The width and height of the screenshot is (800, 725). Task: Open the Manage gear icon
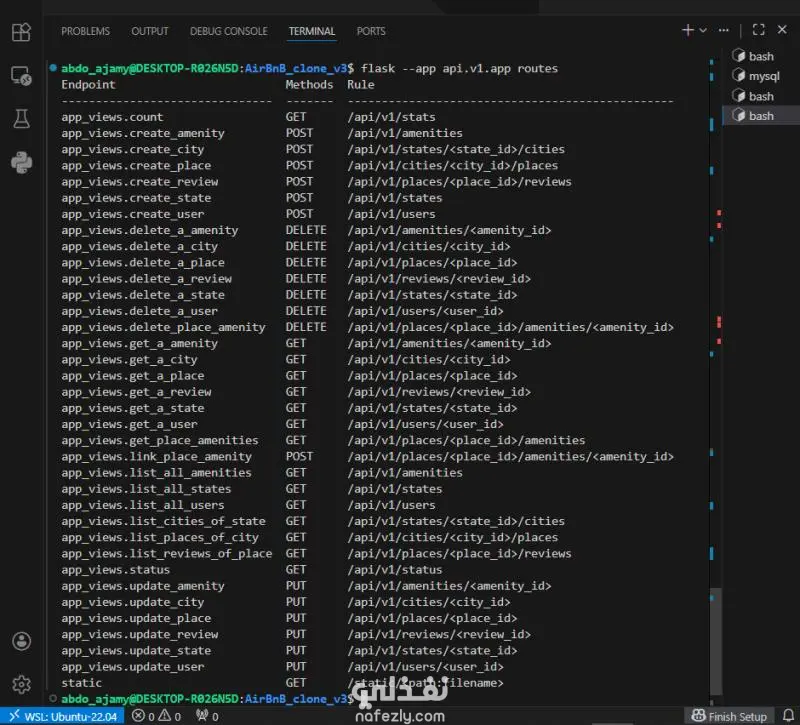click(21, 684)
